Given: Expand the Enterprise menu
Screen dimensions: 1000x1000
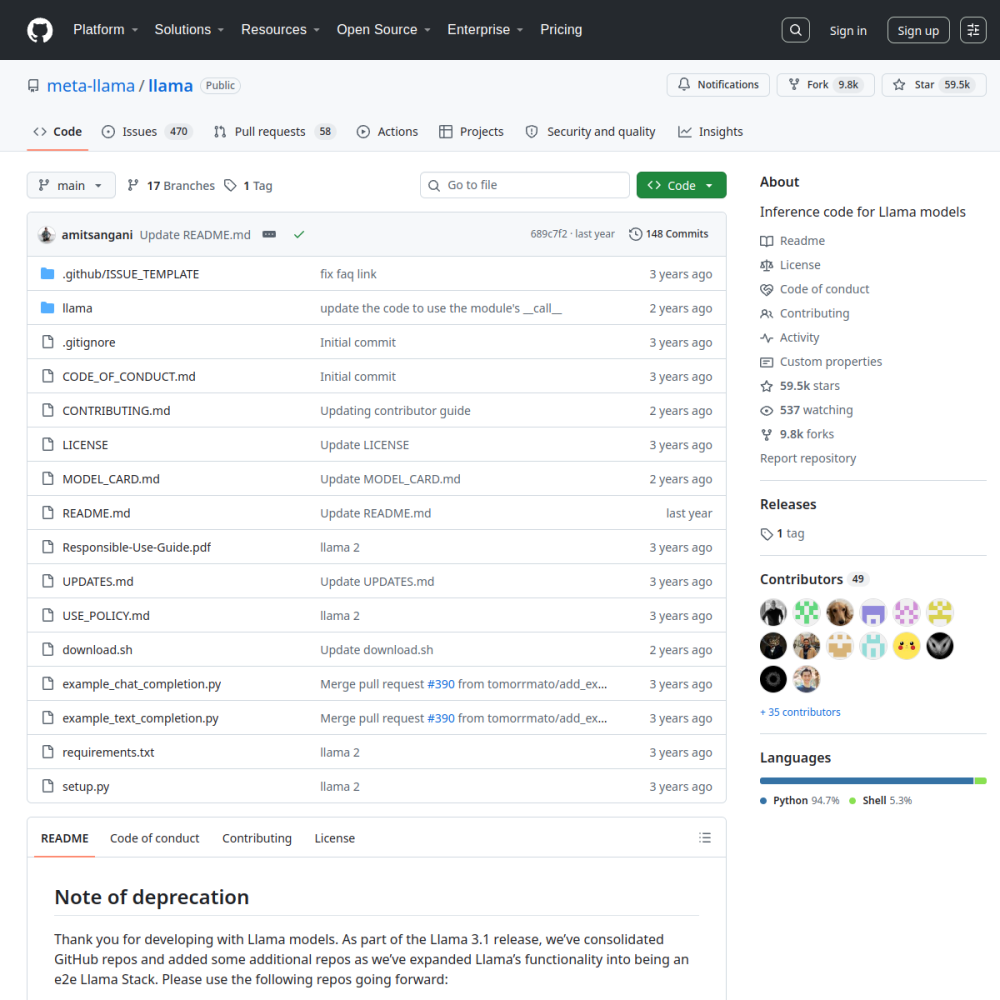Looking at the screenshot, I should pyautogui.click(x=485, y=30).
